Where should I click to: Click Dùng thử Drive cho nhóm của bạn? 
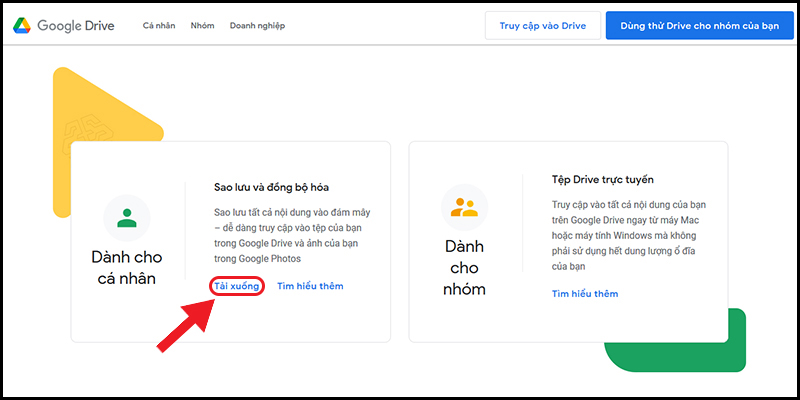click(699, 26)
